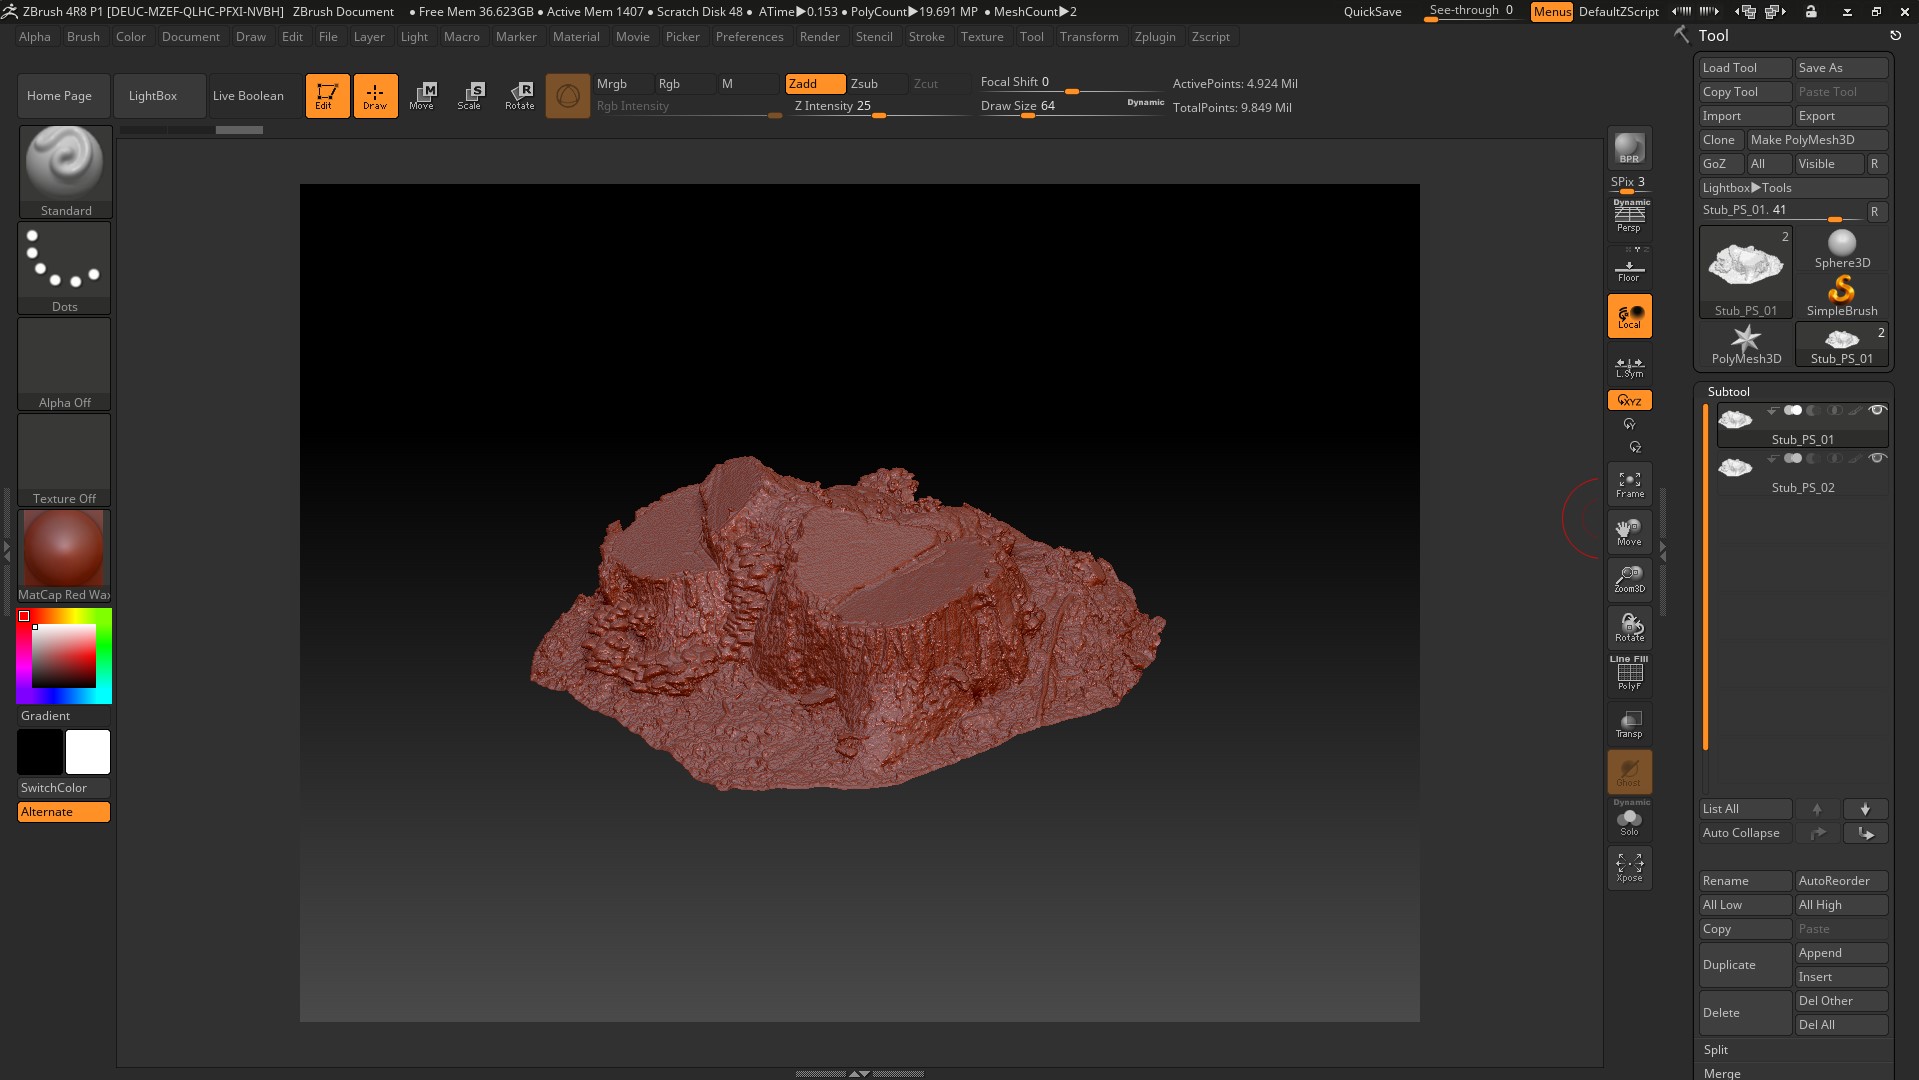1919x1080 pixels.
Task: Turn on Solo mode icon
Action: [1629, 822]
